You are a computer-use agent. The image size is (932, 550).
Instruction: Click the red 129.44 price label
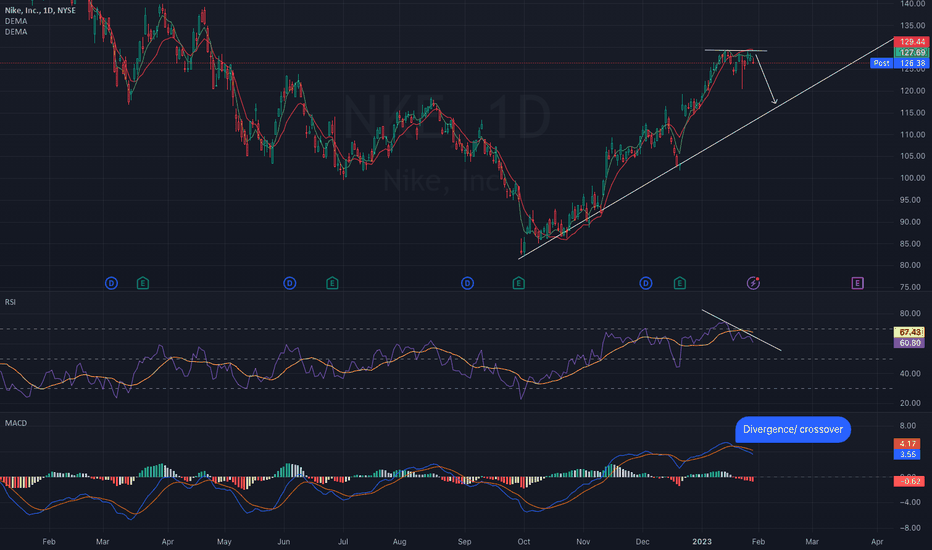point(912,42)
